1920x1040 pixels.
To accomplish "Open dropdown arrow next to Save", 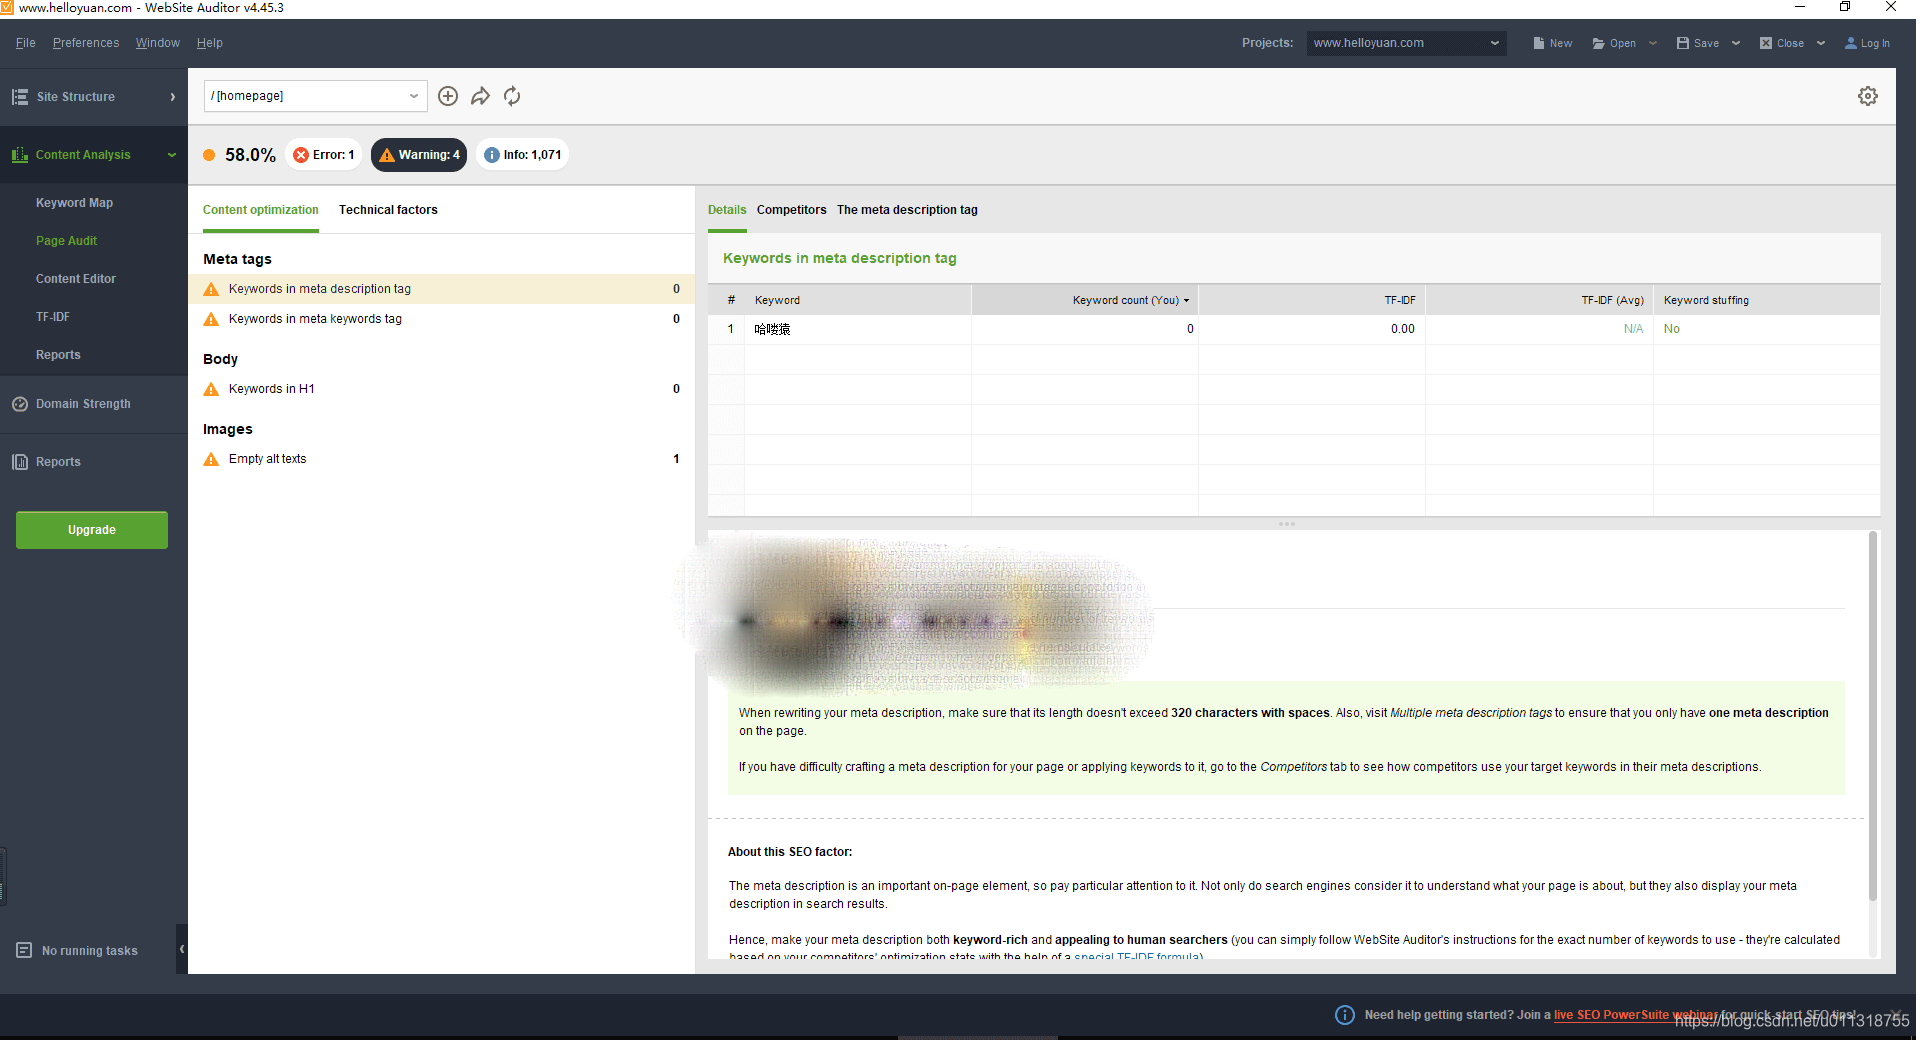I will 1736,43.
